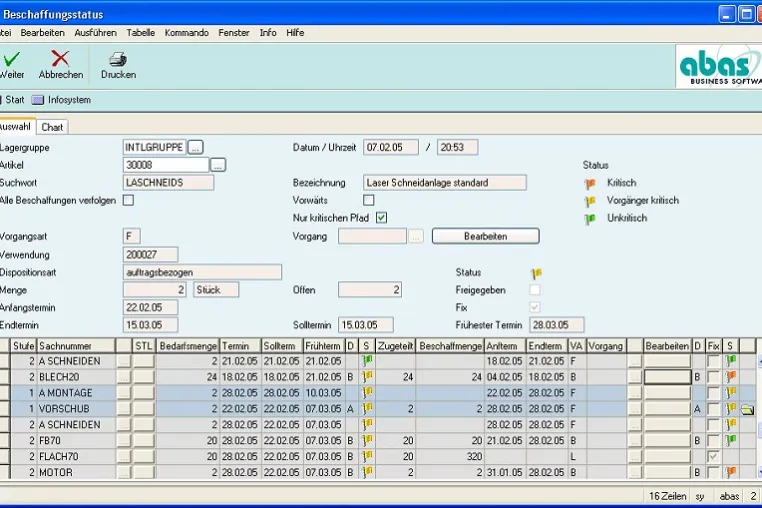Click the Drucken printer icon

coord(118,59)
